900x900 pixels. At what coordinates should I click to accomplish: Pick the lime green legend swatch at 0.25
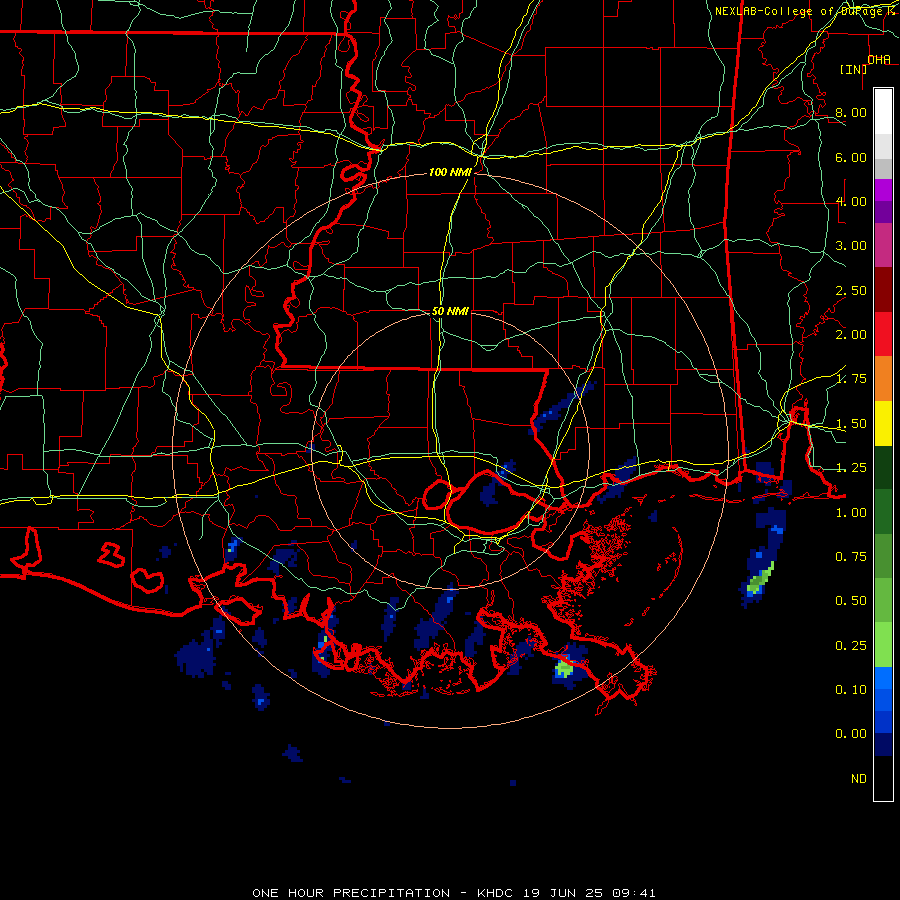point(883,645)
